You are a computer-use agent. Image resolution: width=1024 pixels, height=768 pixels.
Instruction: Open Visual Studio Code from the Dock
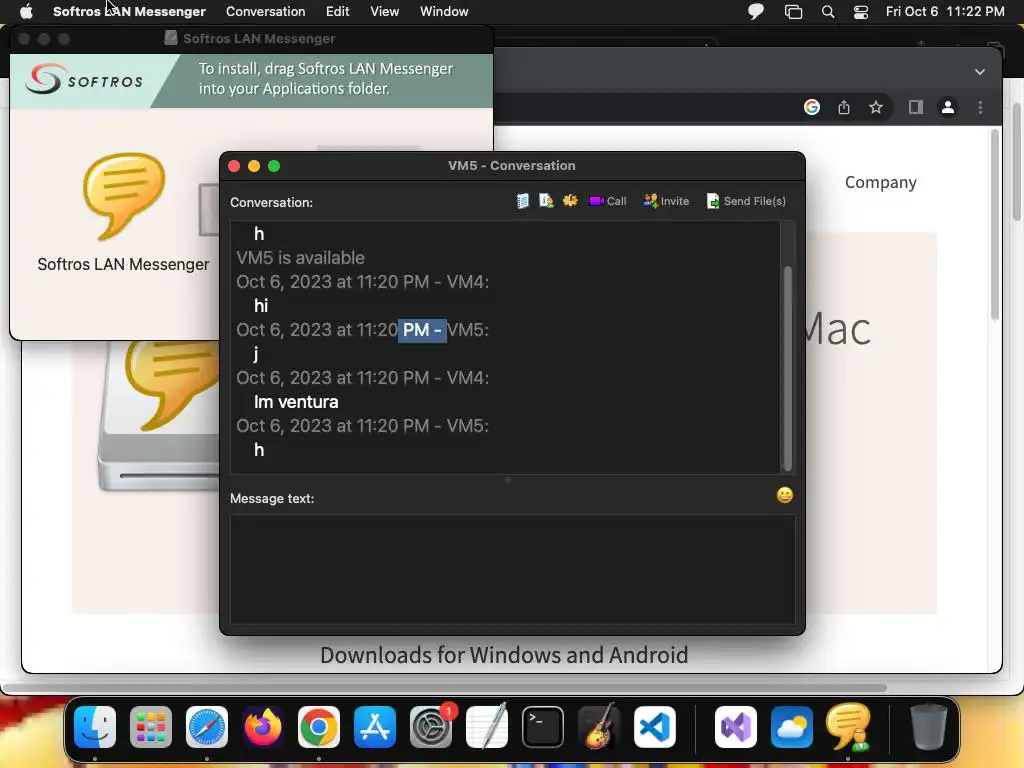[654, 727]
